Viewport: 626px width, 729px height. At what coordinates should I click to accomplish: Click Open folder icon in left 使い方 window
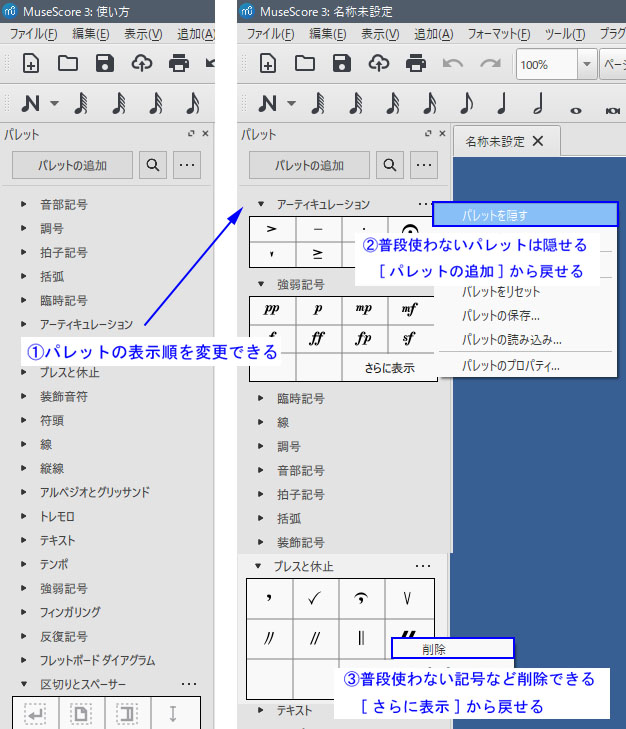pos(68,63)
